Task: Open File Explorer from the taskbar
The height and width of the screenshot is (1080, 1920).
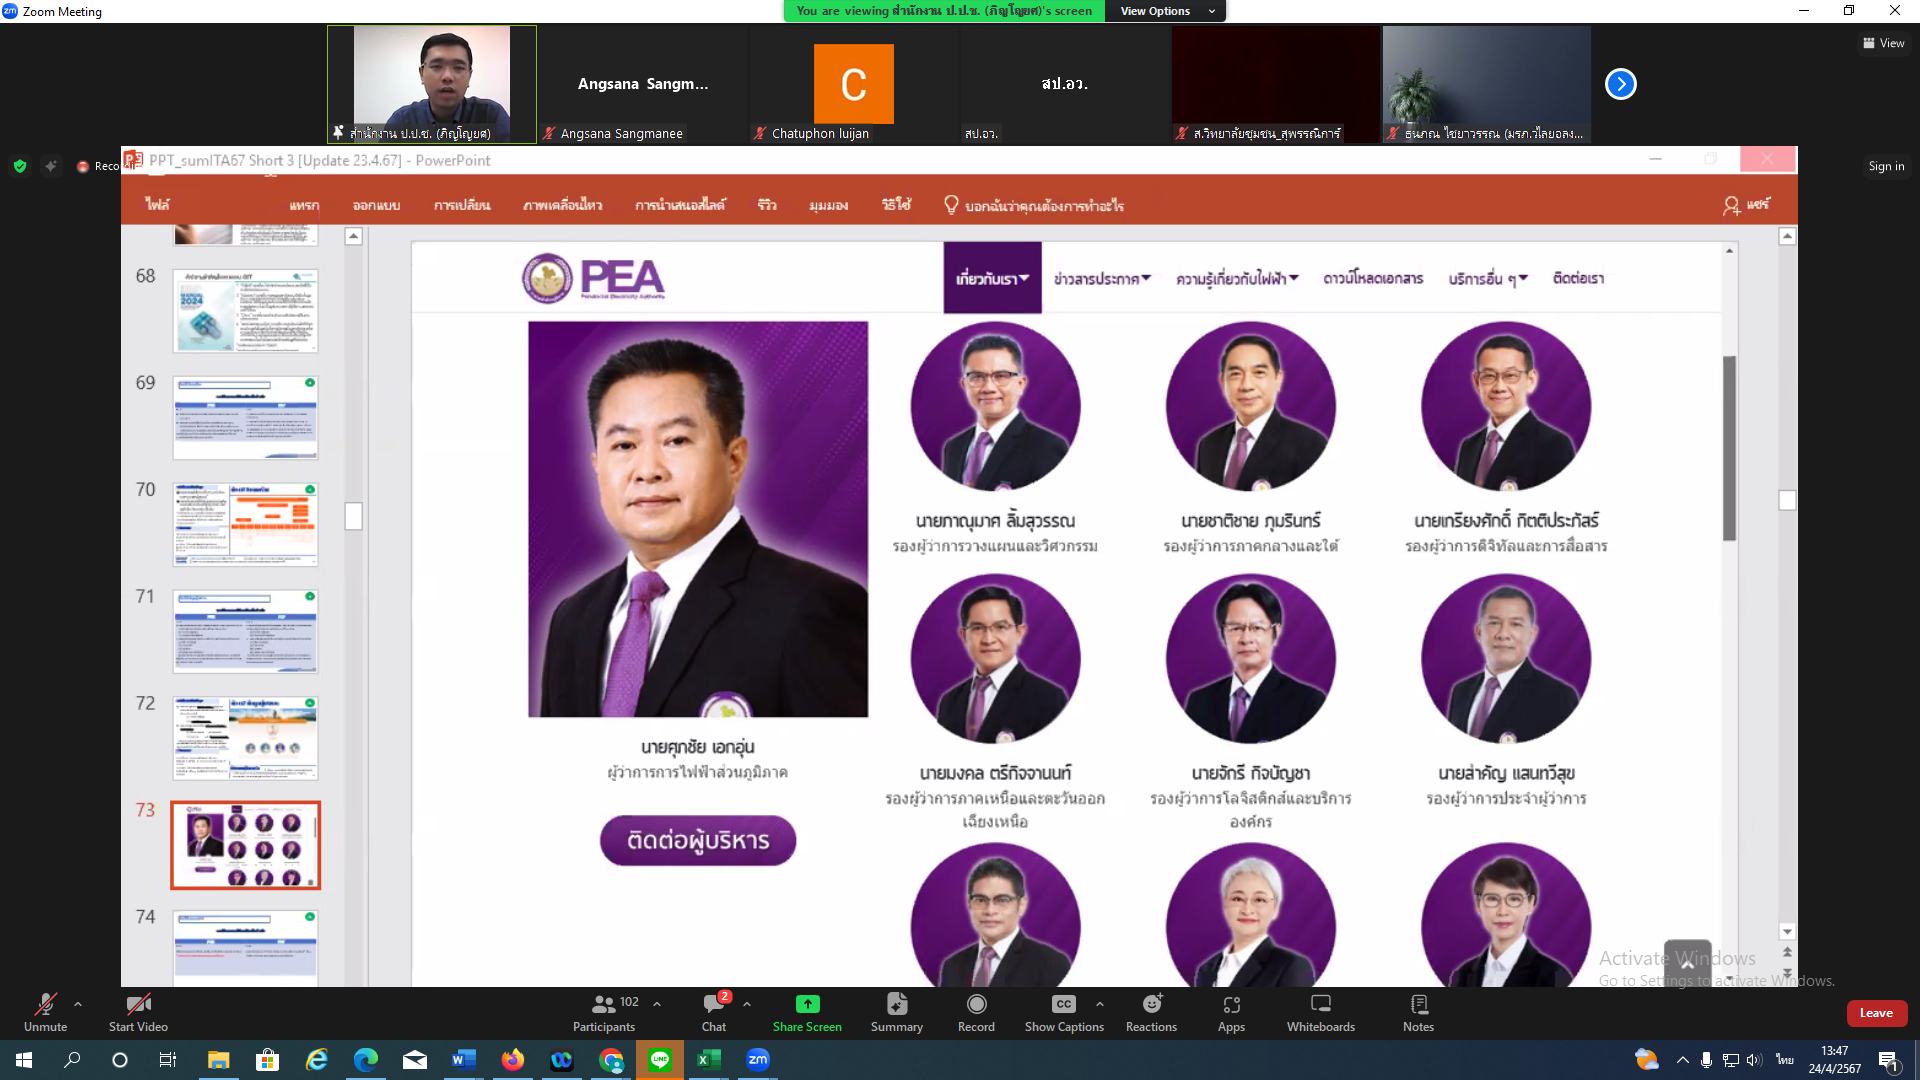Action: (218, 1060)
